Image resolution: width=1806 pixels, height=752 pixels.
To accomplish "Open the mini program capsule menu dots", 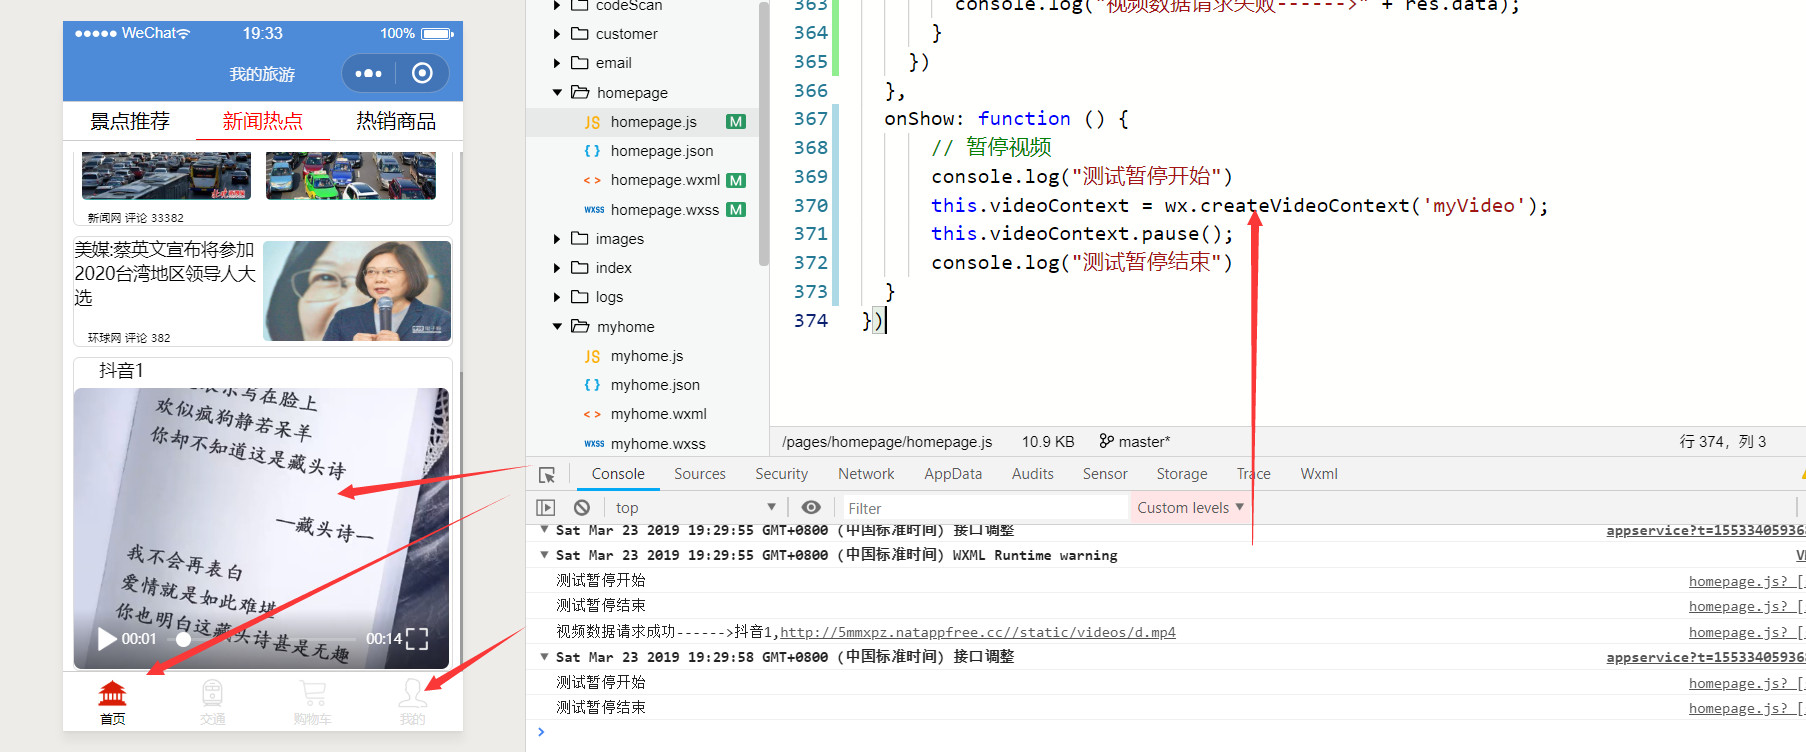I will (368, 73).
